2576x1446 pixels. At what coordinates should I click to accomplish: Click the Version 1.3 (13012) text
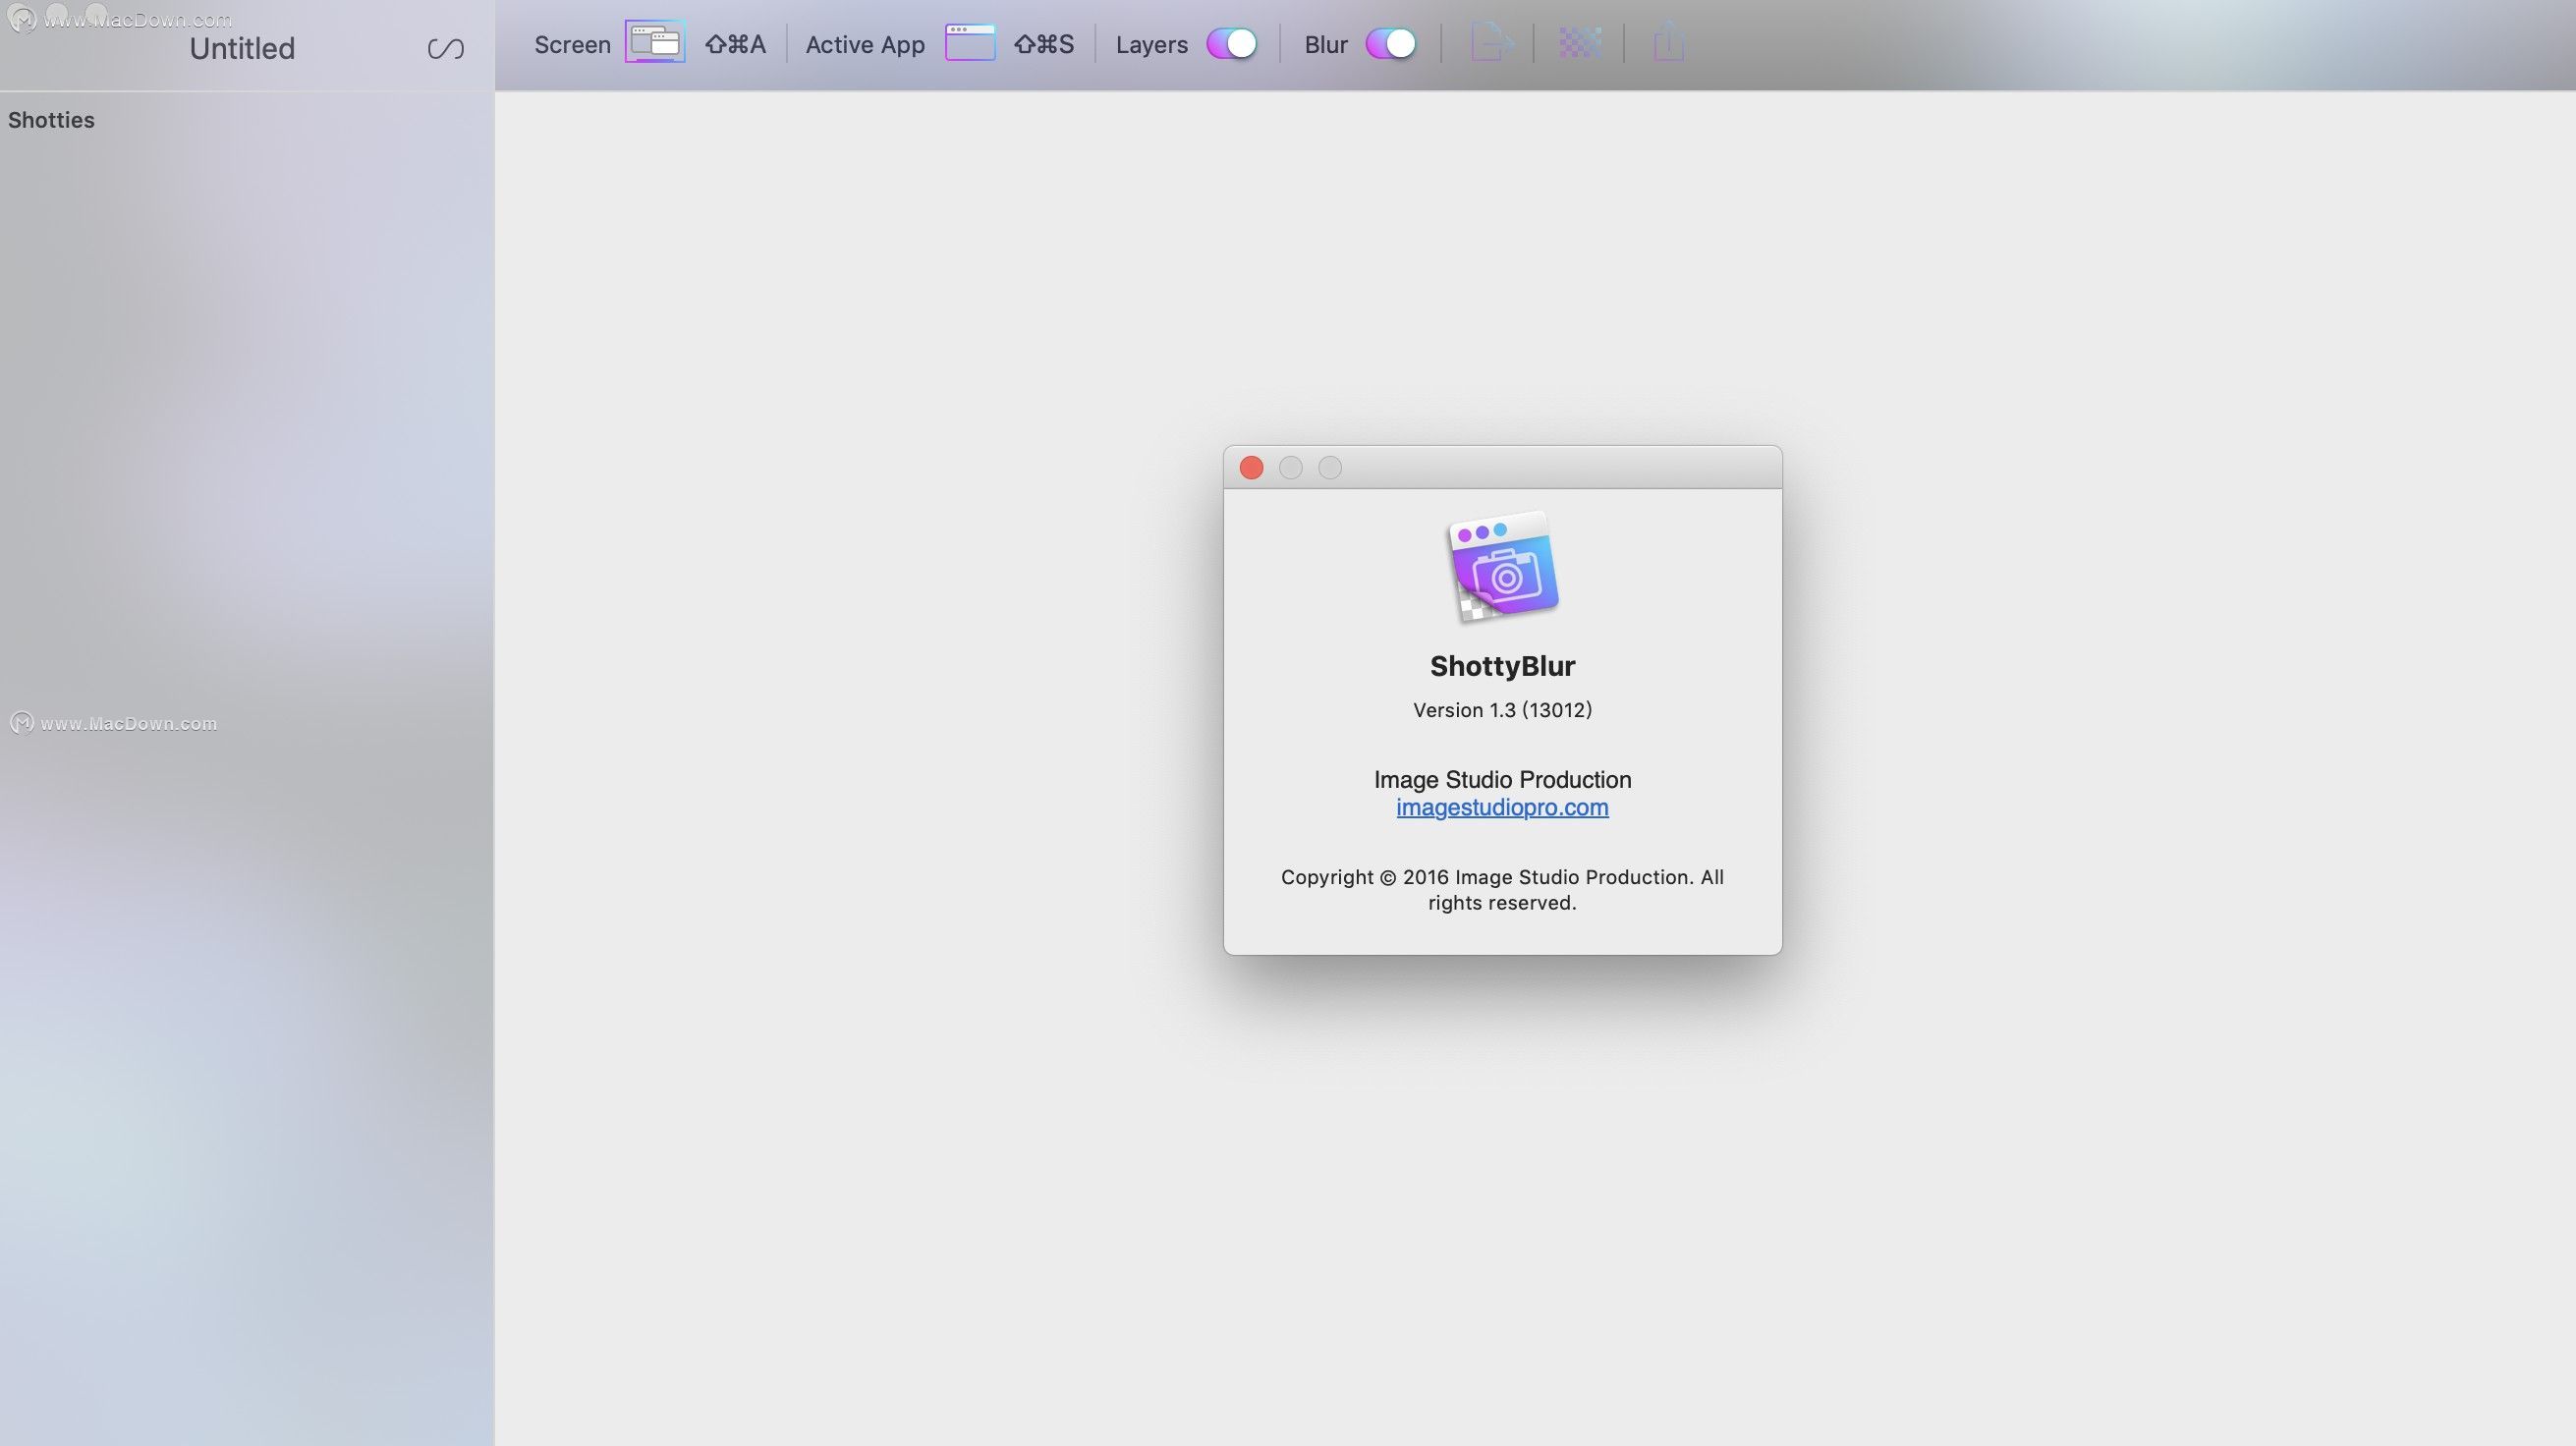click(1502, 710)
